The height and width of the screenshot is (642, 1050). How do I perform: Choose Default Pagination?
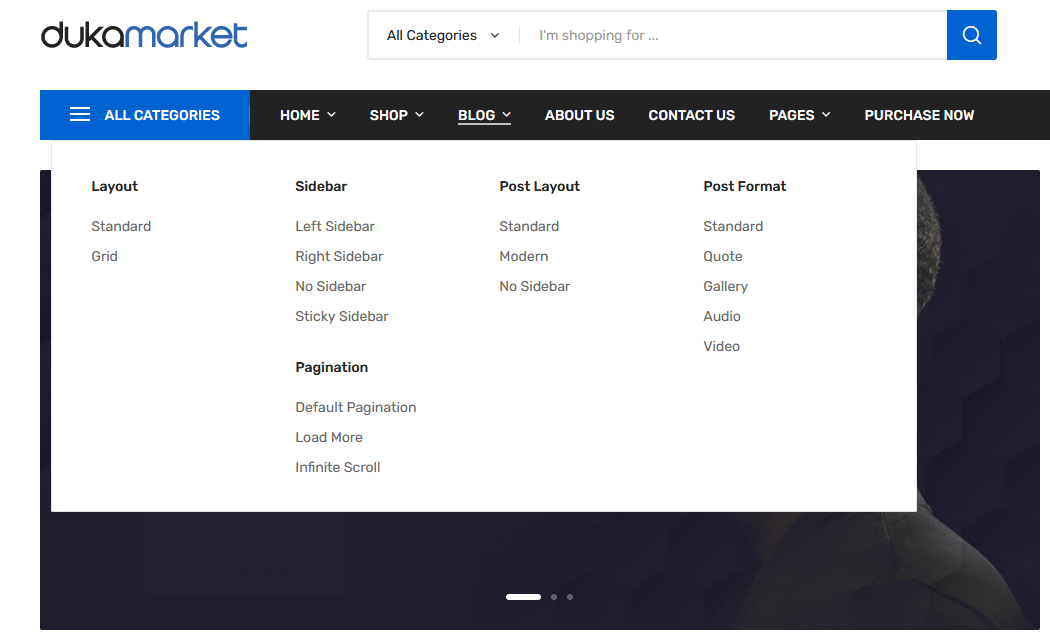[356, 407]
